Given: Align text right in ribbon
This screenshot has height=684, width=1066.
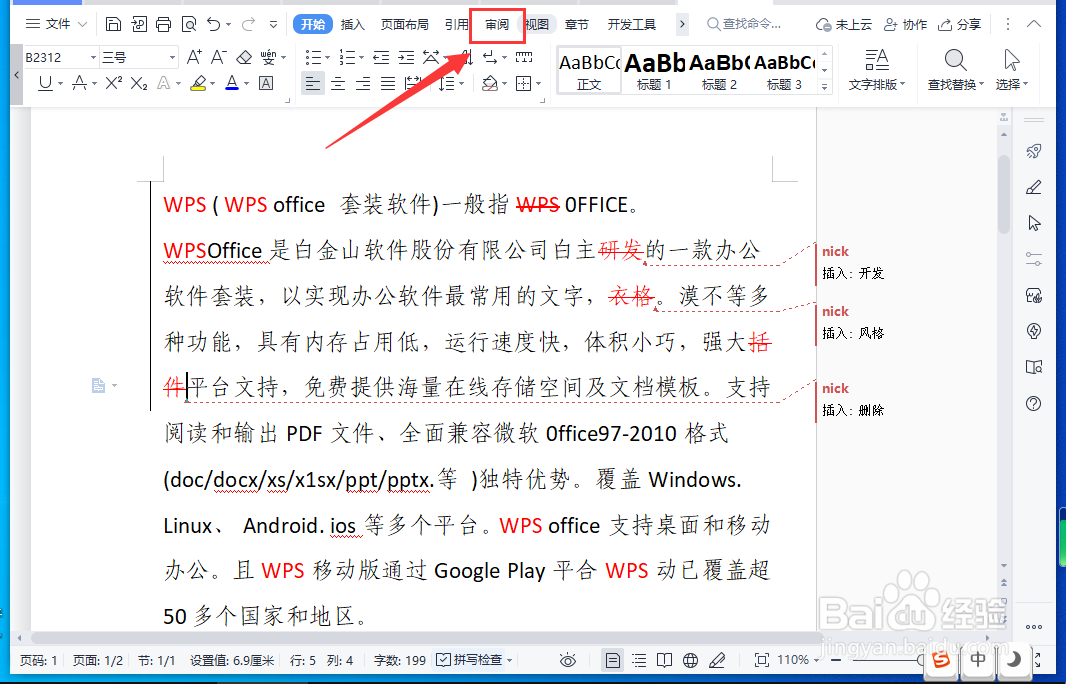Looking at the screenshot, I should [x=363, y=84].
